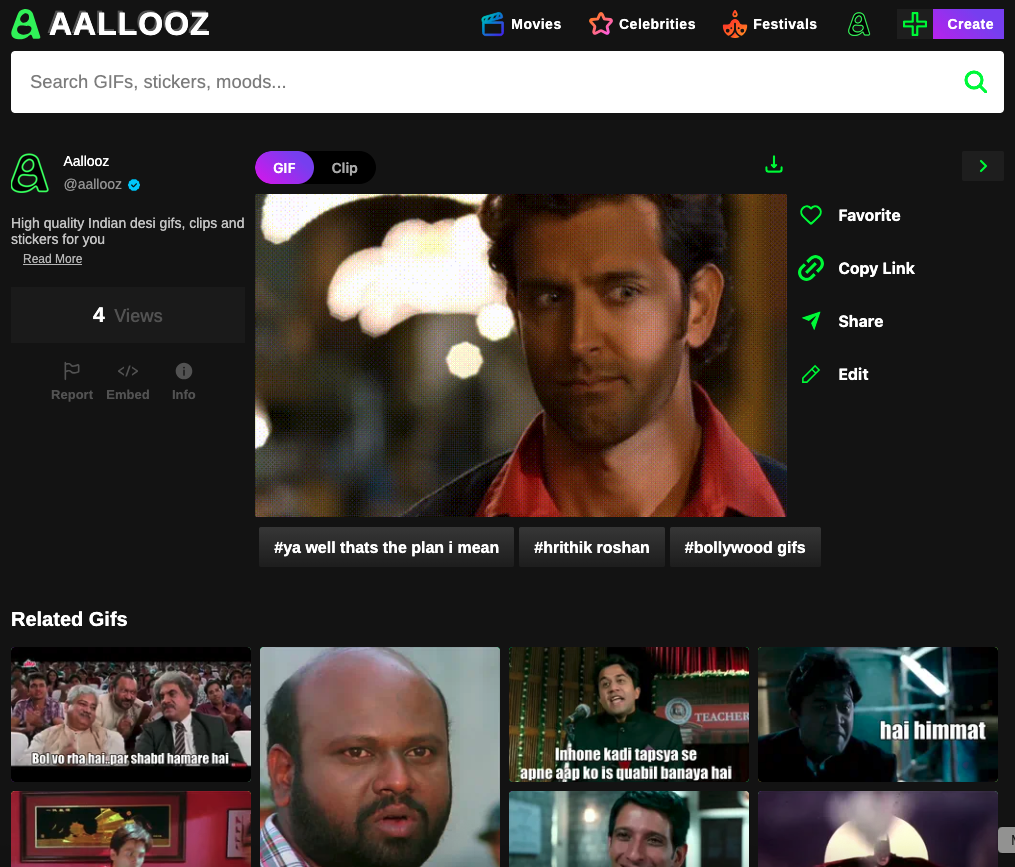The width and height of the screenshot is (1015, 867).
Task: Click the purple Create button
Action: click(x=968, y=24)
